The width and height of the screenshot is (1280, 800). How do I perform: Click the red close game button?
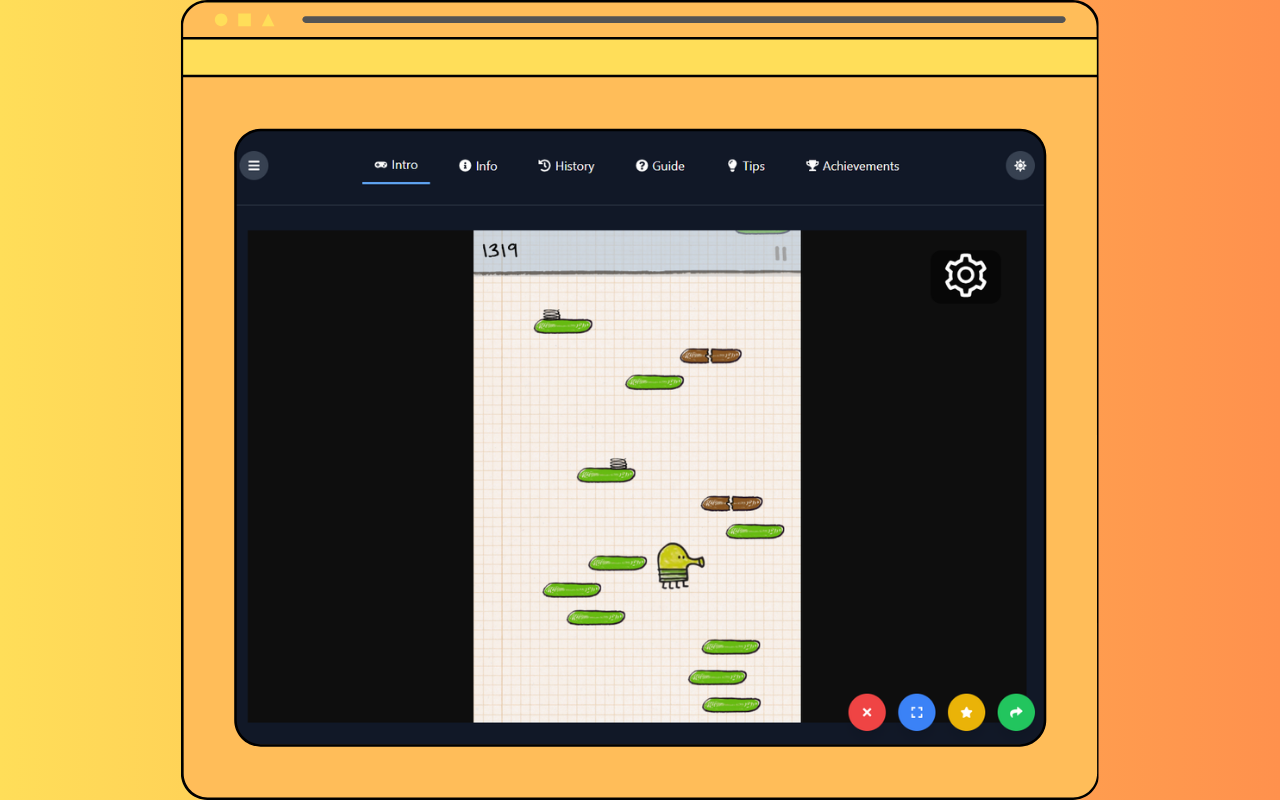pos(867,712)
